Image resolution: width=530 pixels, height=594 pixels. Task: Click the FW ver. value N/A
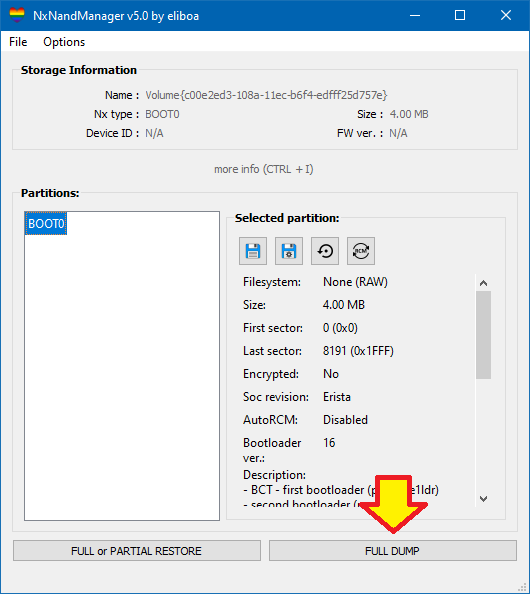coord(398,133)
